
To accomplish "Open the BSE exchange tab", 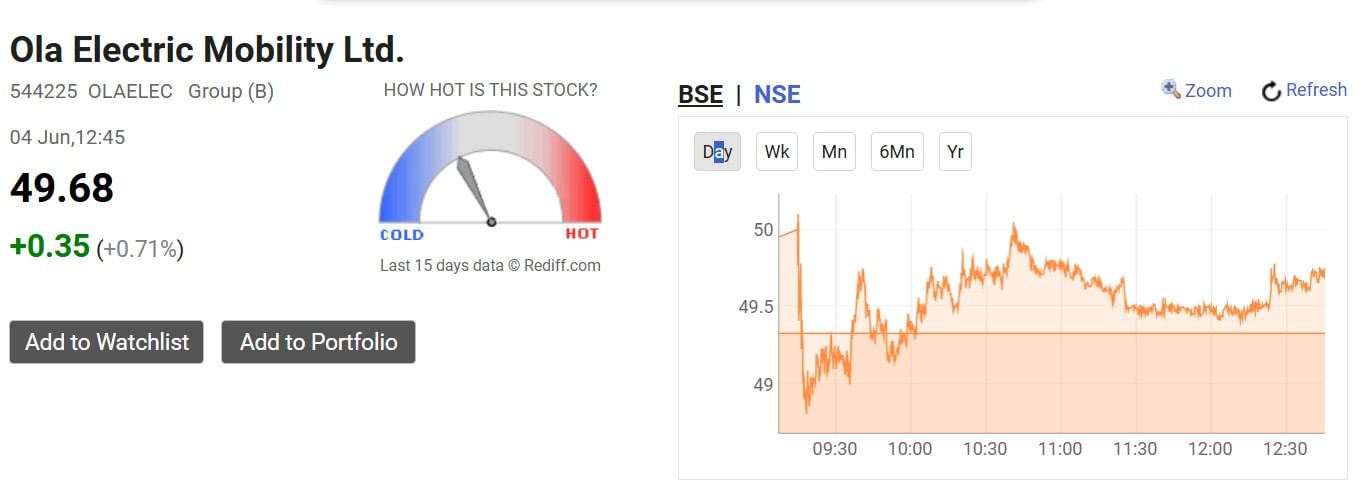I will 700,94.
